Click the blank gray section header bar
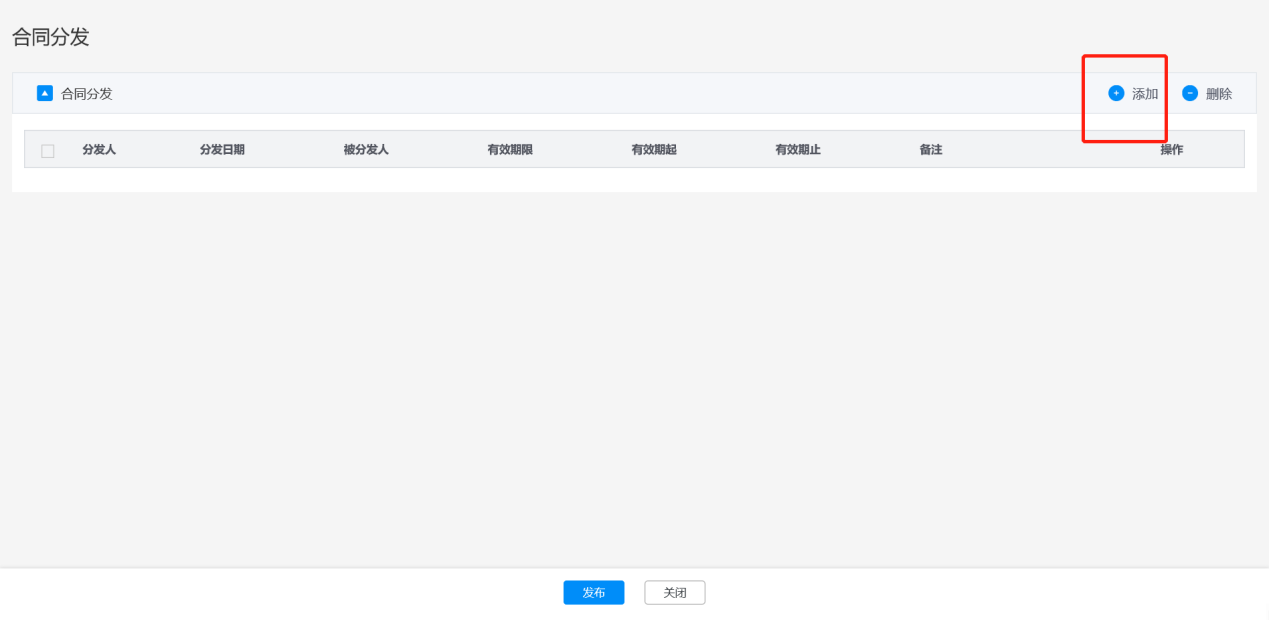Image resolution: width=1269 pixels, height=620 pixels. 600,93
